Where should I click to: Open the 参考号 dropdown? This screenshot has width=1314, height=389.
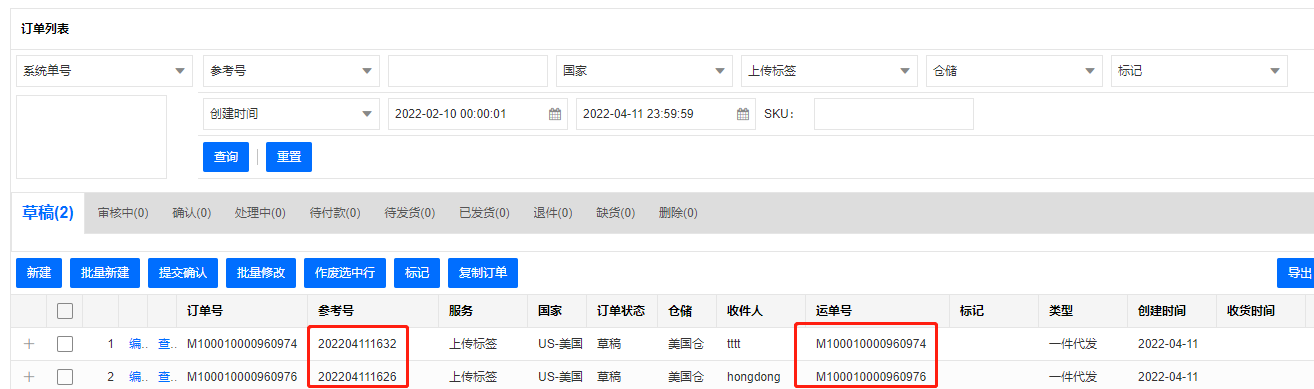click(291, 71)
